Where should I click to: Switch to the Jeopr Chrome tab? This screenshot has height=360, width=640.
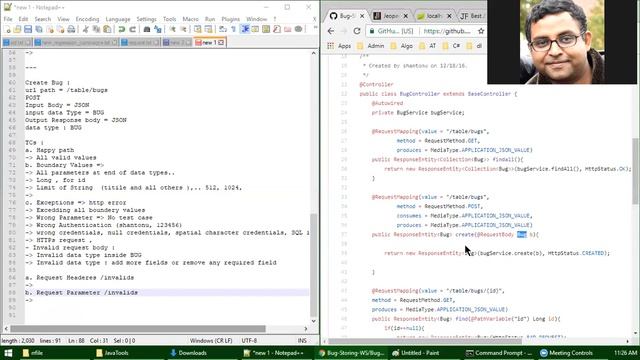tap(390, 16)
